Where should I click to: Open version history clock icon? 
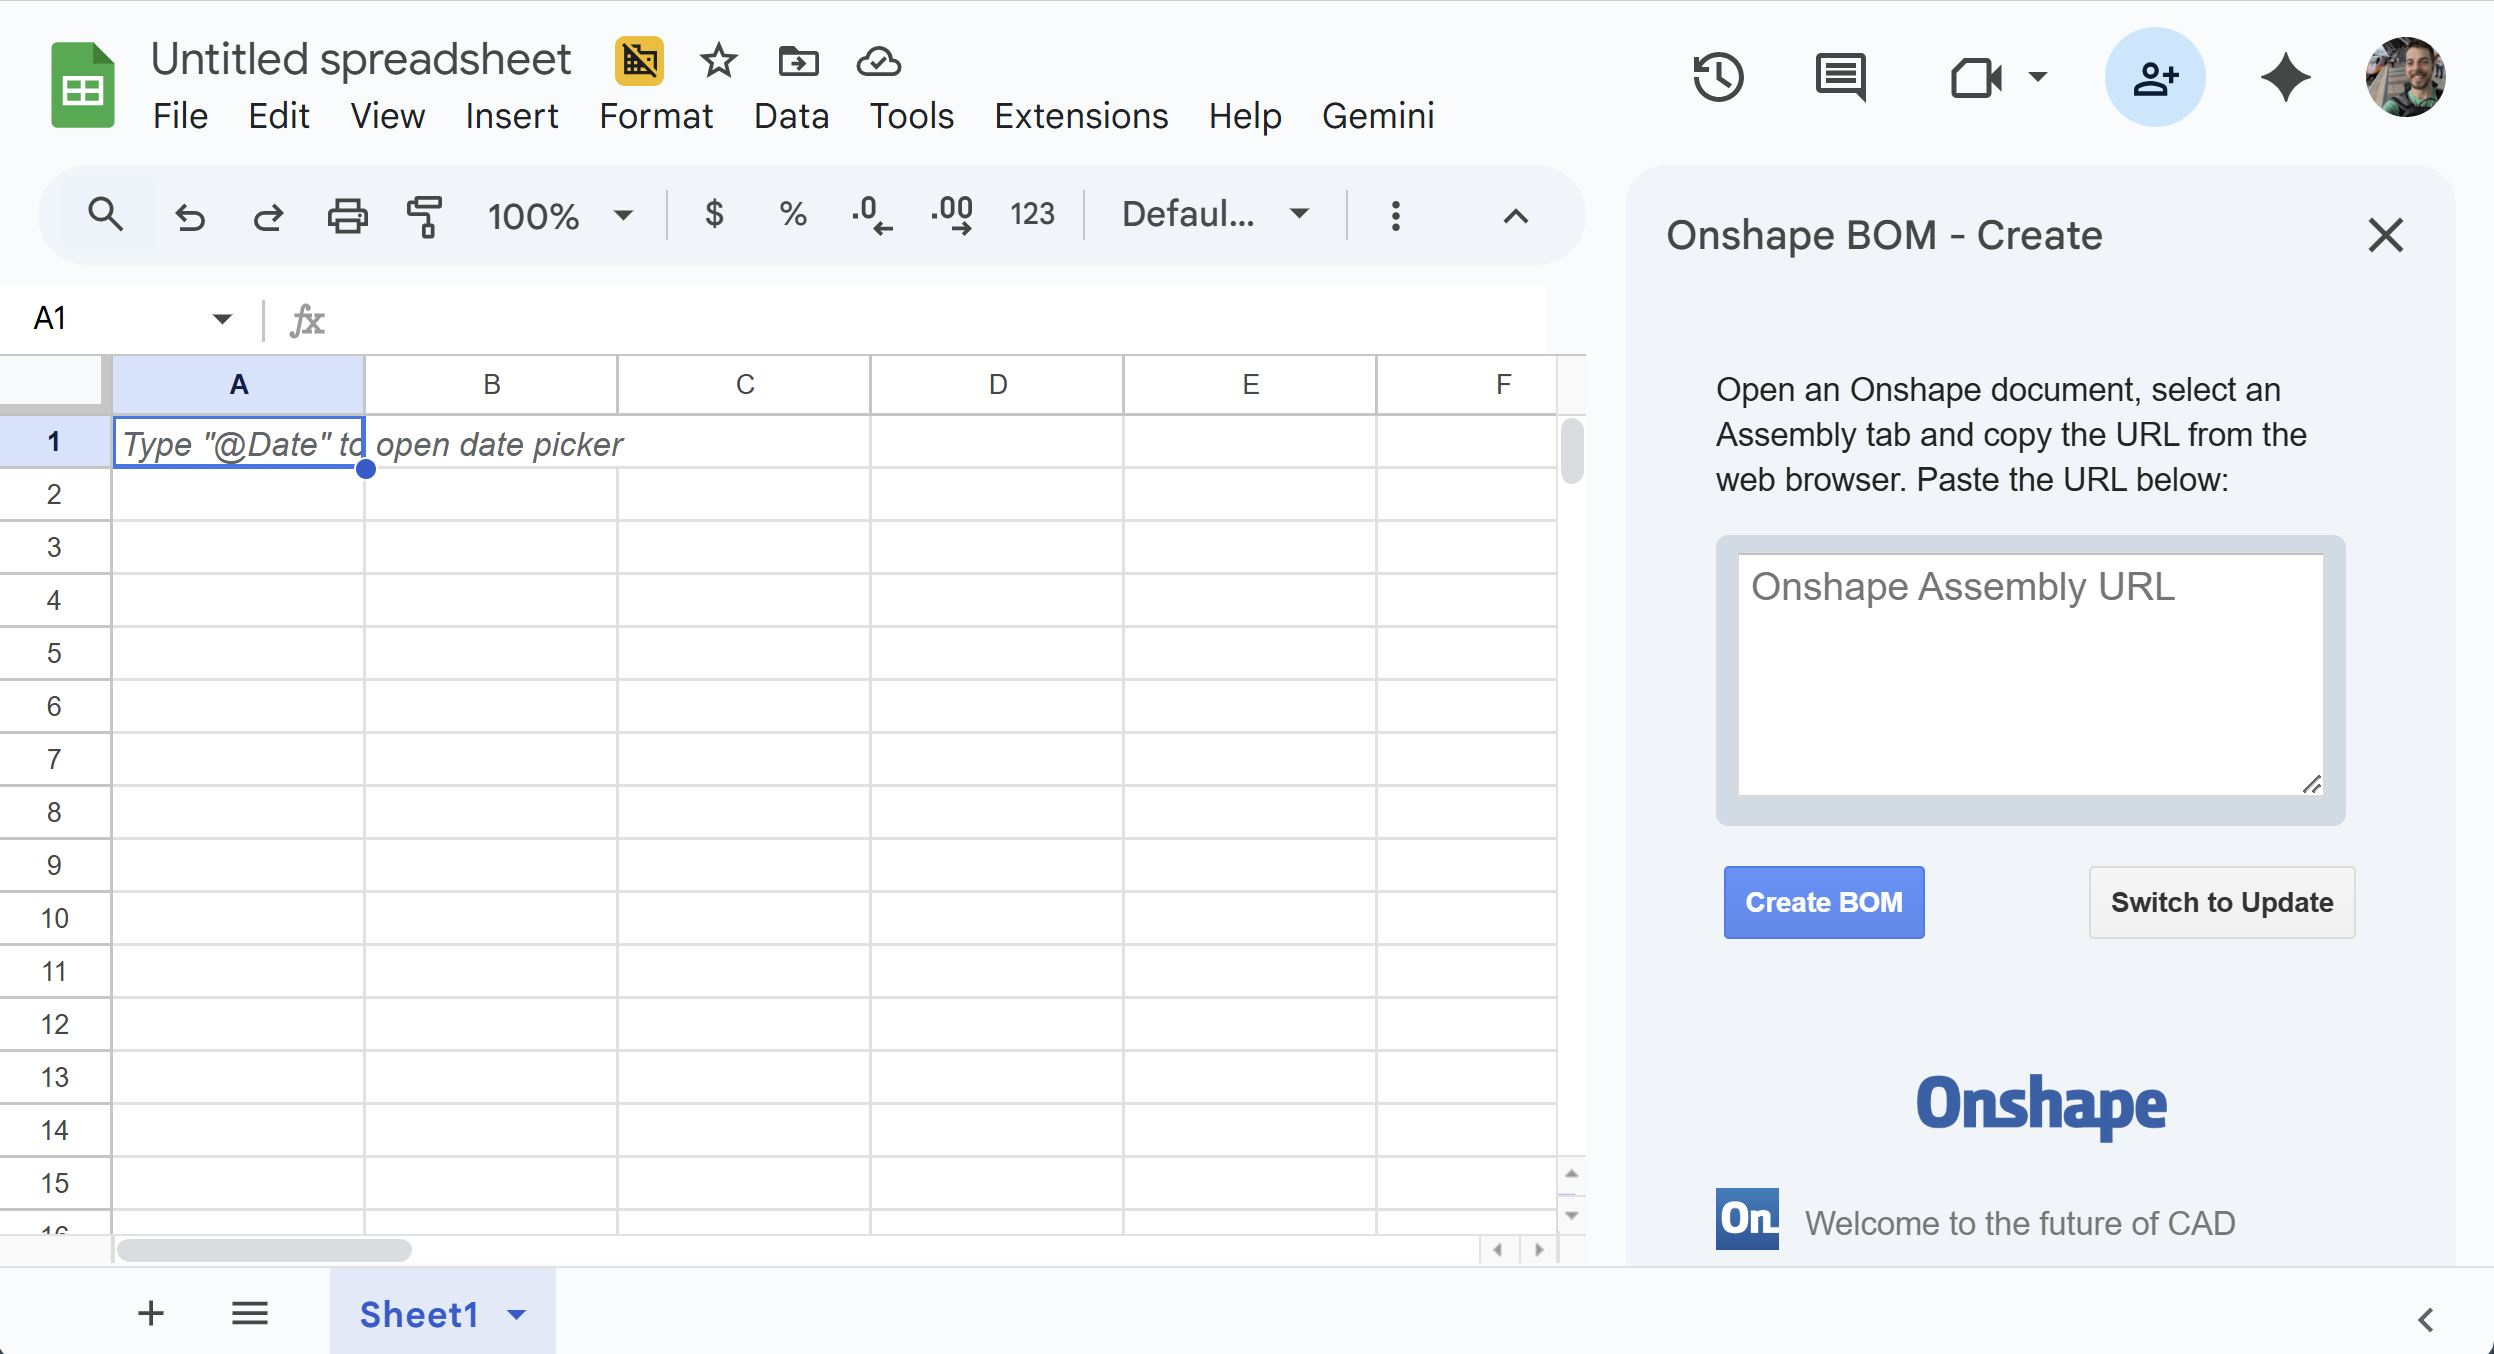[1718, 78]
